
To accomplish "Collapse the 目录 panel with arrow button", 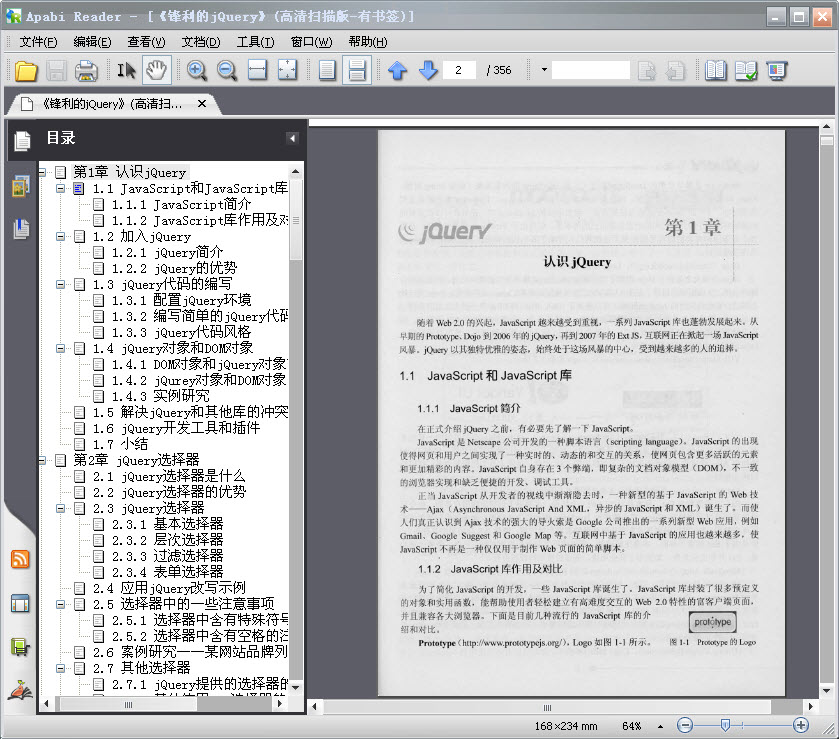I will 292,139.
